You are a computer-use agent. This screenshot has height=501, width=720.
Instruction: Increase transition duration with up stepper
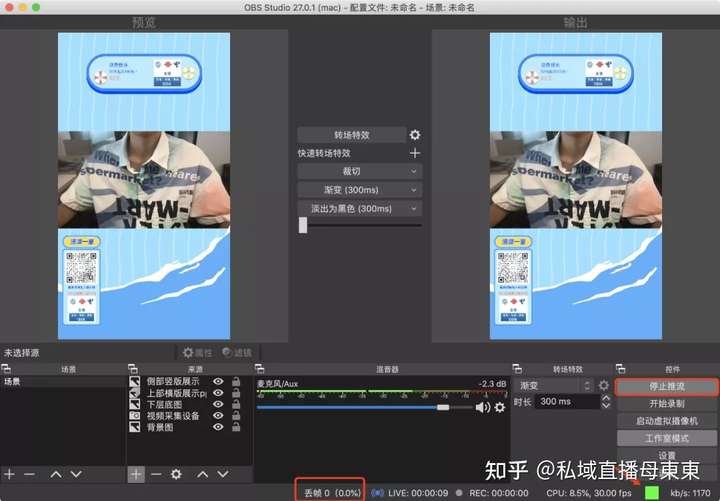point(606,398)
